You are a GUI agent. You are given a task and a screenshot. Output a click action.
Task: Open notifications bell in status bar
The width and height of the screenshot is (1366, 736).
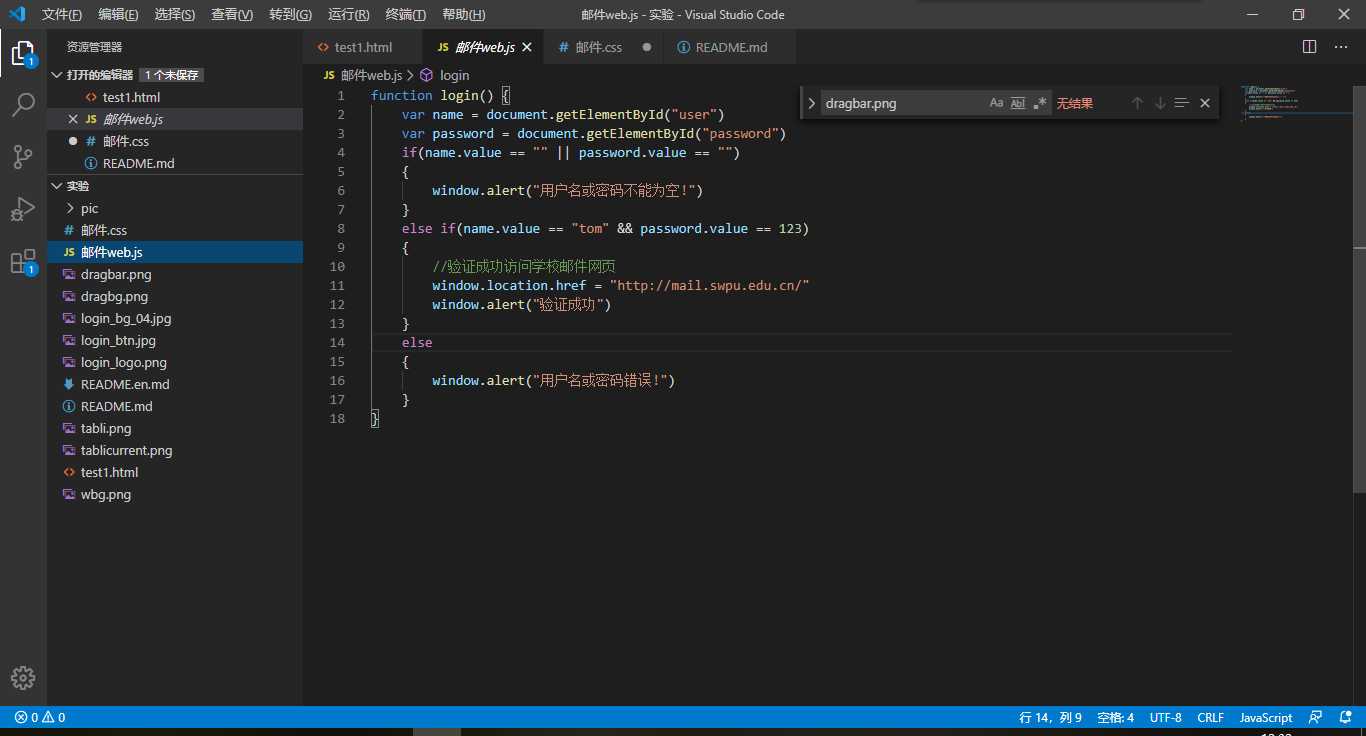(1346, 717)
